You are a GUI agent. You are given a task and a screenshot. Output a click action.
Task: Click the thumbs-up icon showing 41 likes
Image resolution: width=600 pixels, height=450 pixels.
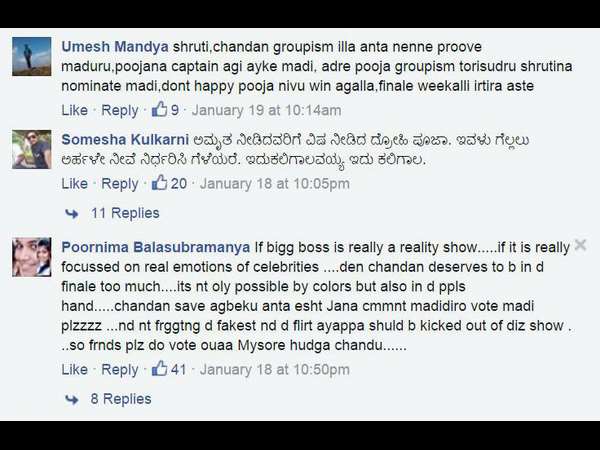pos(160,368)
